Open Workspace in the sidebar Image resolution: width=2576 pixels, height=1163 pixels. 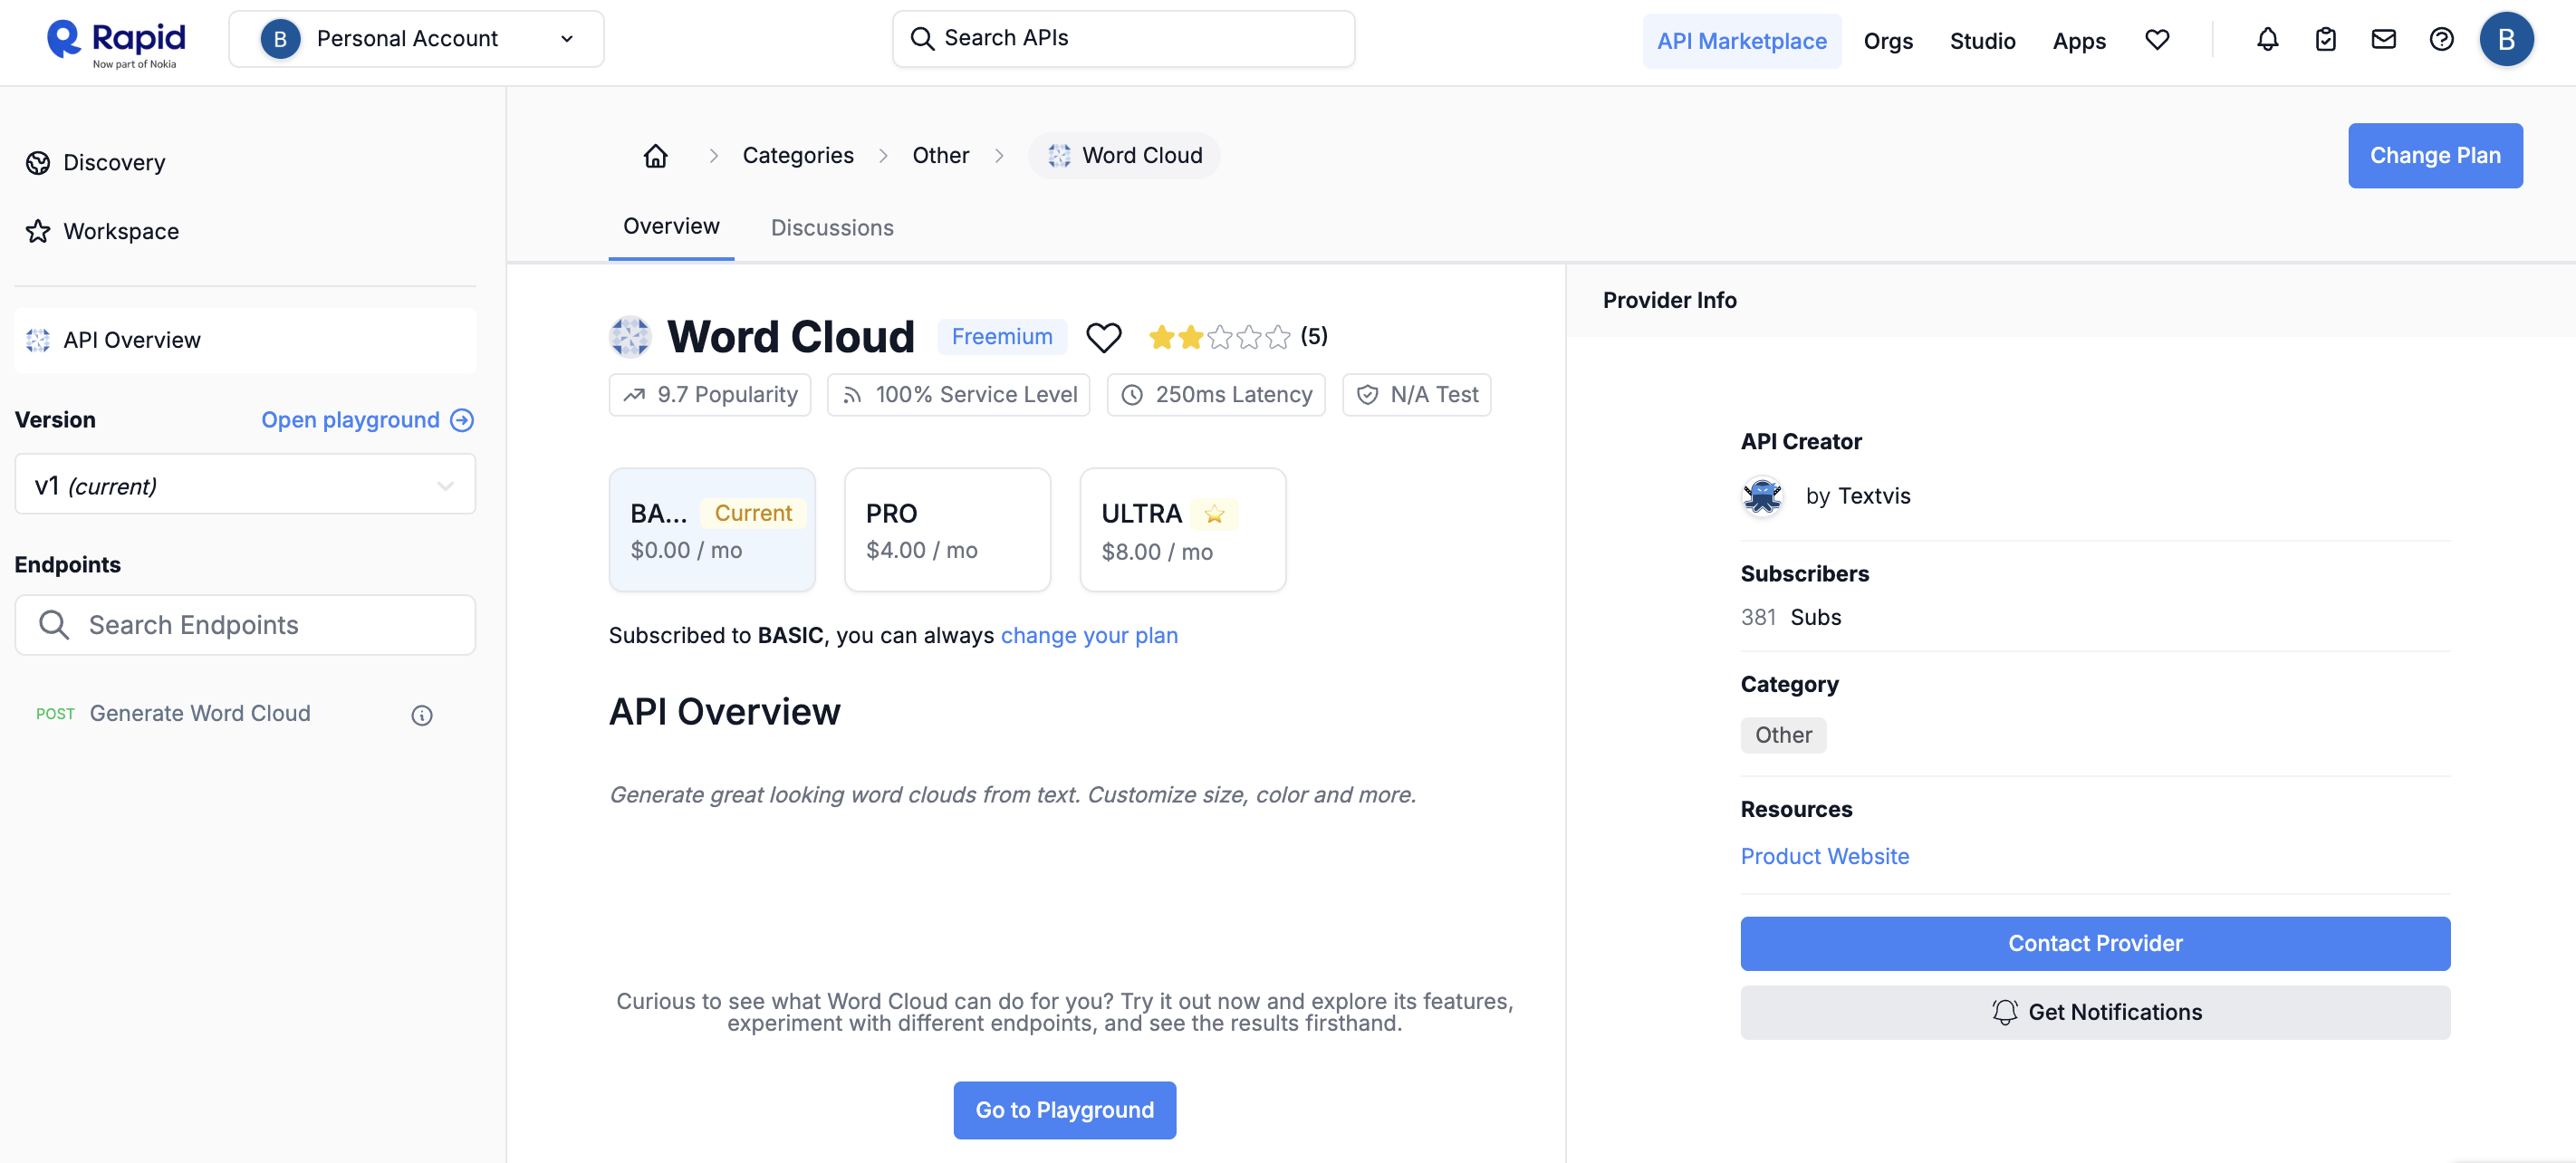[x=102, y=231]
